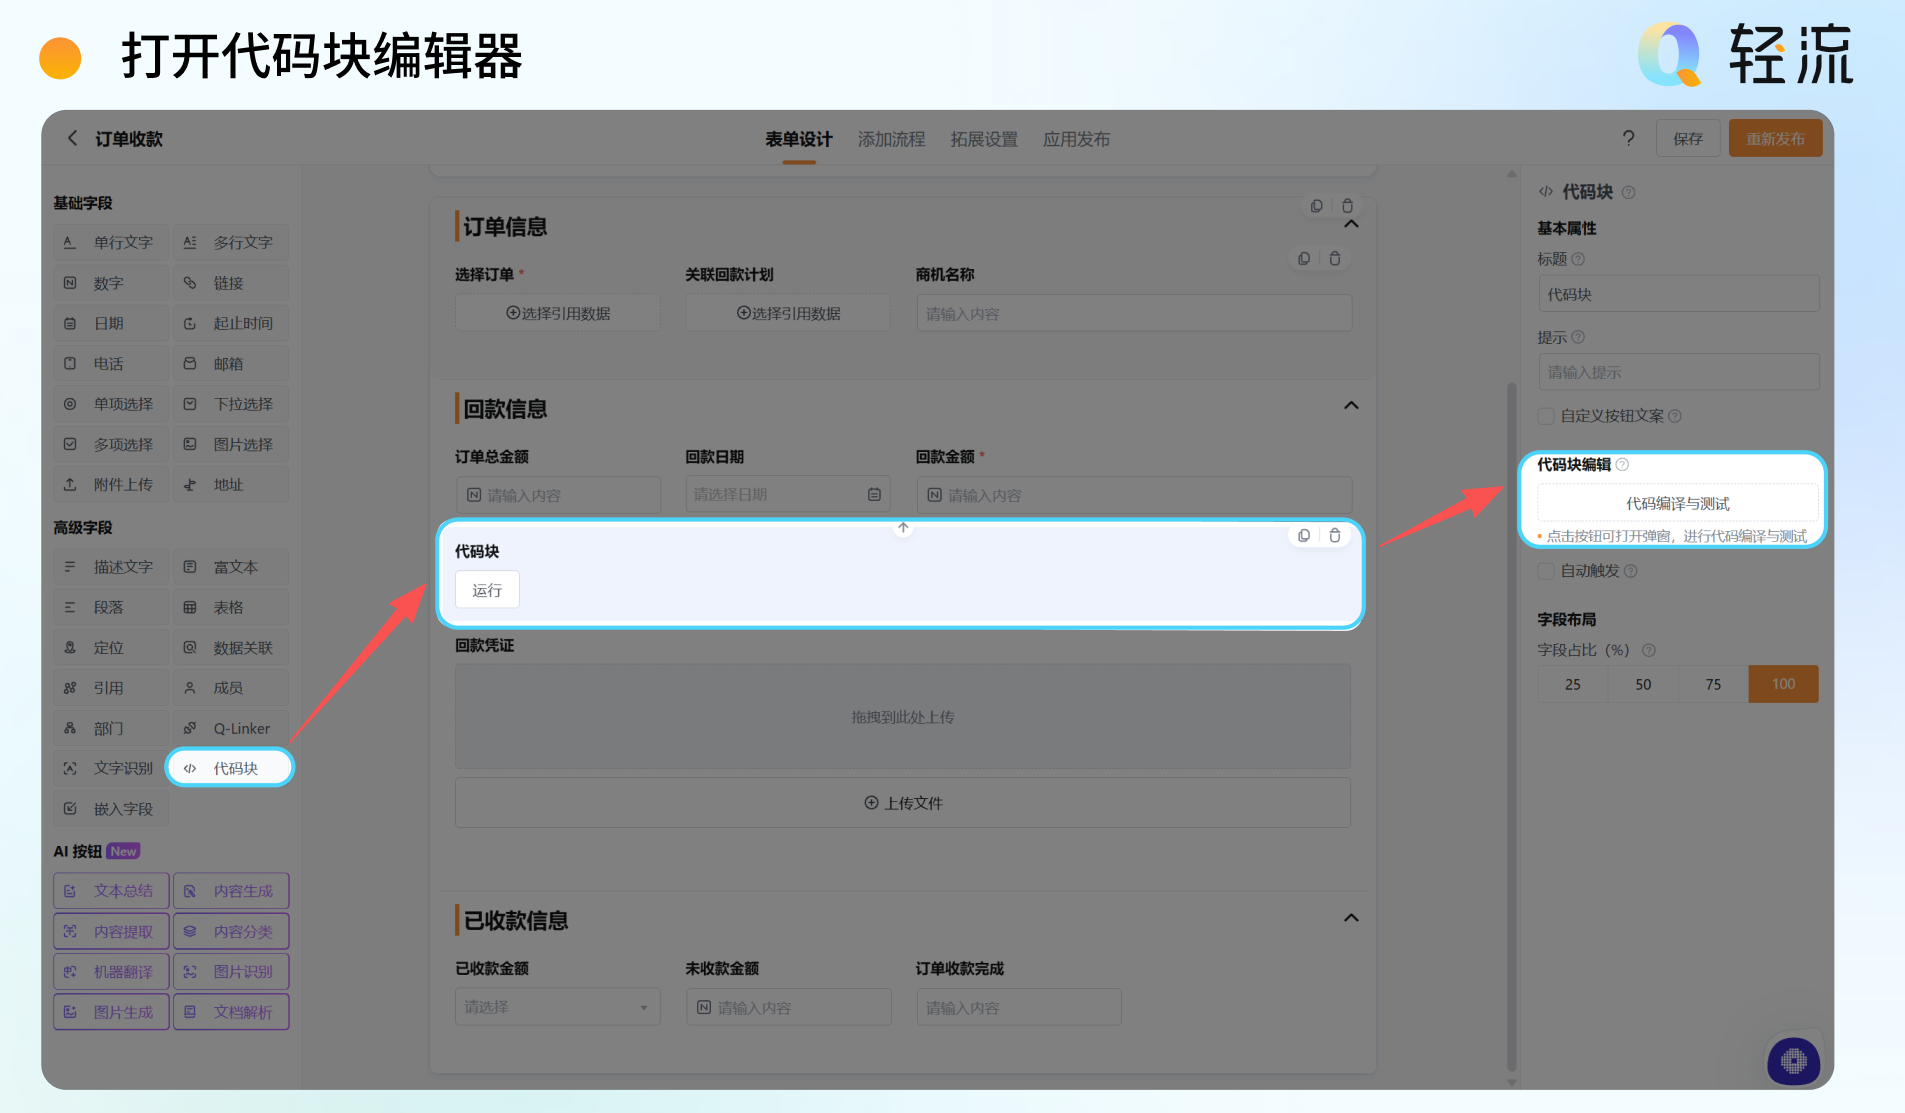The width and height of the screenshot is (1905, 1113).
Task: Add a 电话 field
Action: click(x=111, y=364)
